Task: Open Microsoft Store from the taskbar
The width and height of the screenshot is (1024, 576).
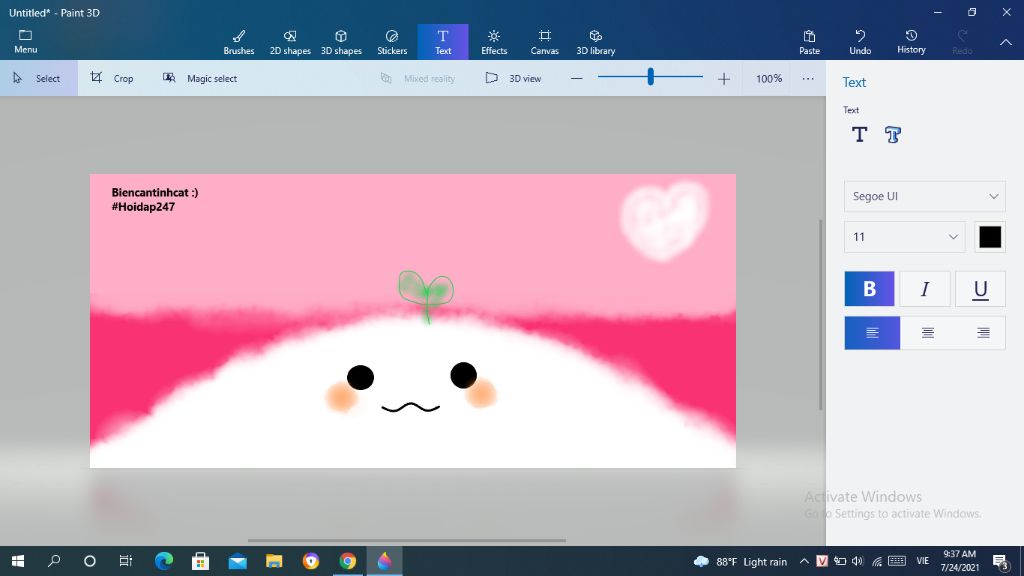Action: click(200, 561)
